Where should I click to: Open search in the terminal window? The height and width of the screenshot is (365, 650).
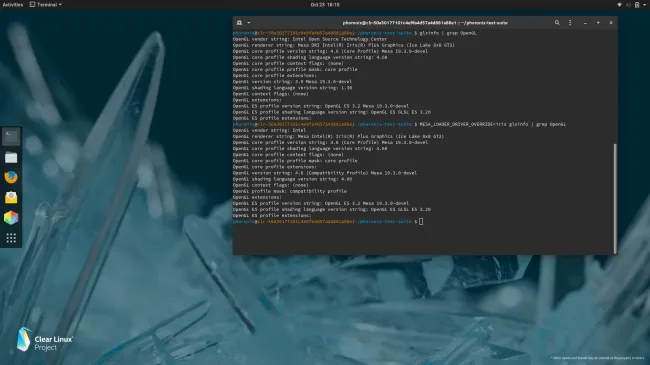[x=557, y=23]
